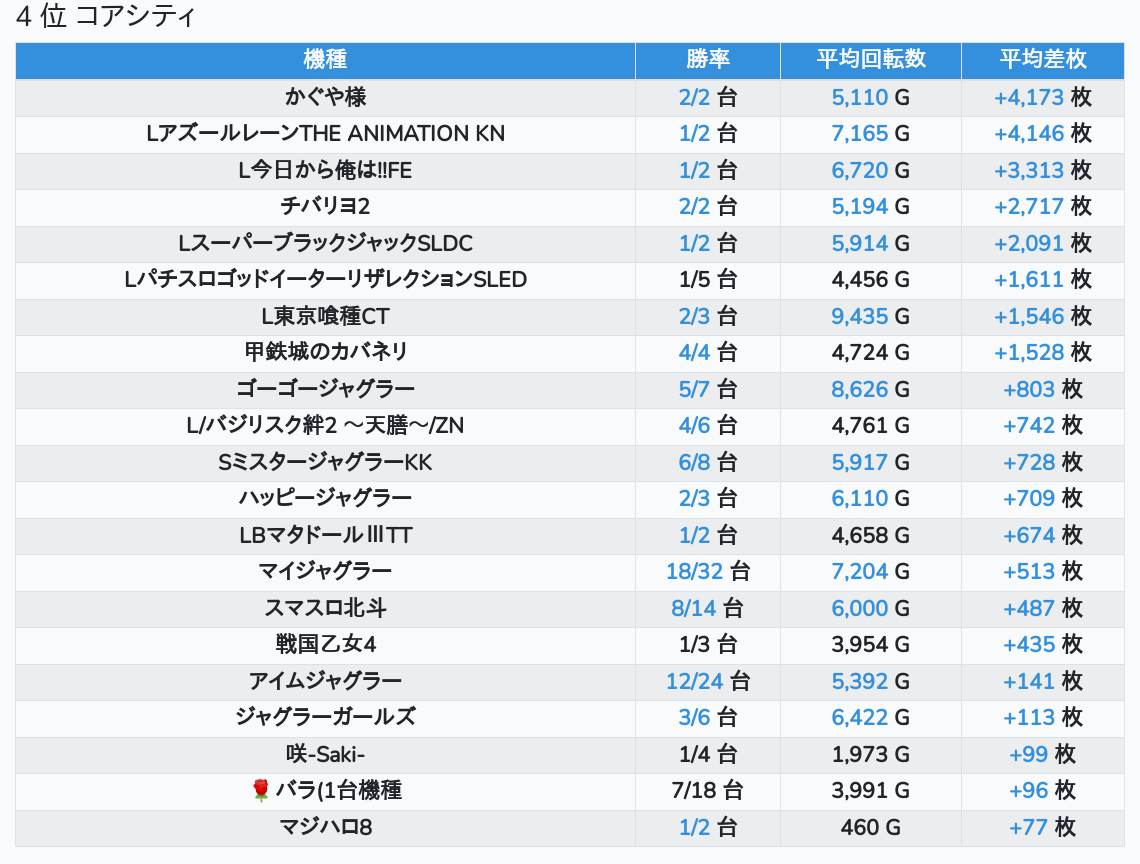Click average difference +1,546 枚
The height and width of the screenshot is (864, 1140).
click(x=1043, y=316)
